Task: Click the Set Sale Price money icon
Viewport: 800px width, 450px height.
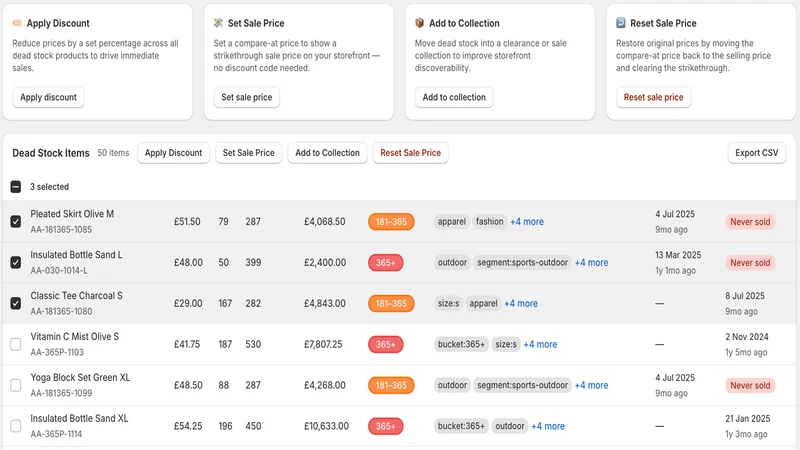Action: click(x=218, y=23)
